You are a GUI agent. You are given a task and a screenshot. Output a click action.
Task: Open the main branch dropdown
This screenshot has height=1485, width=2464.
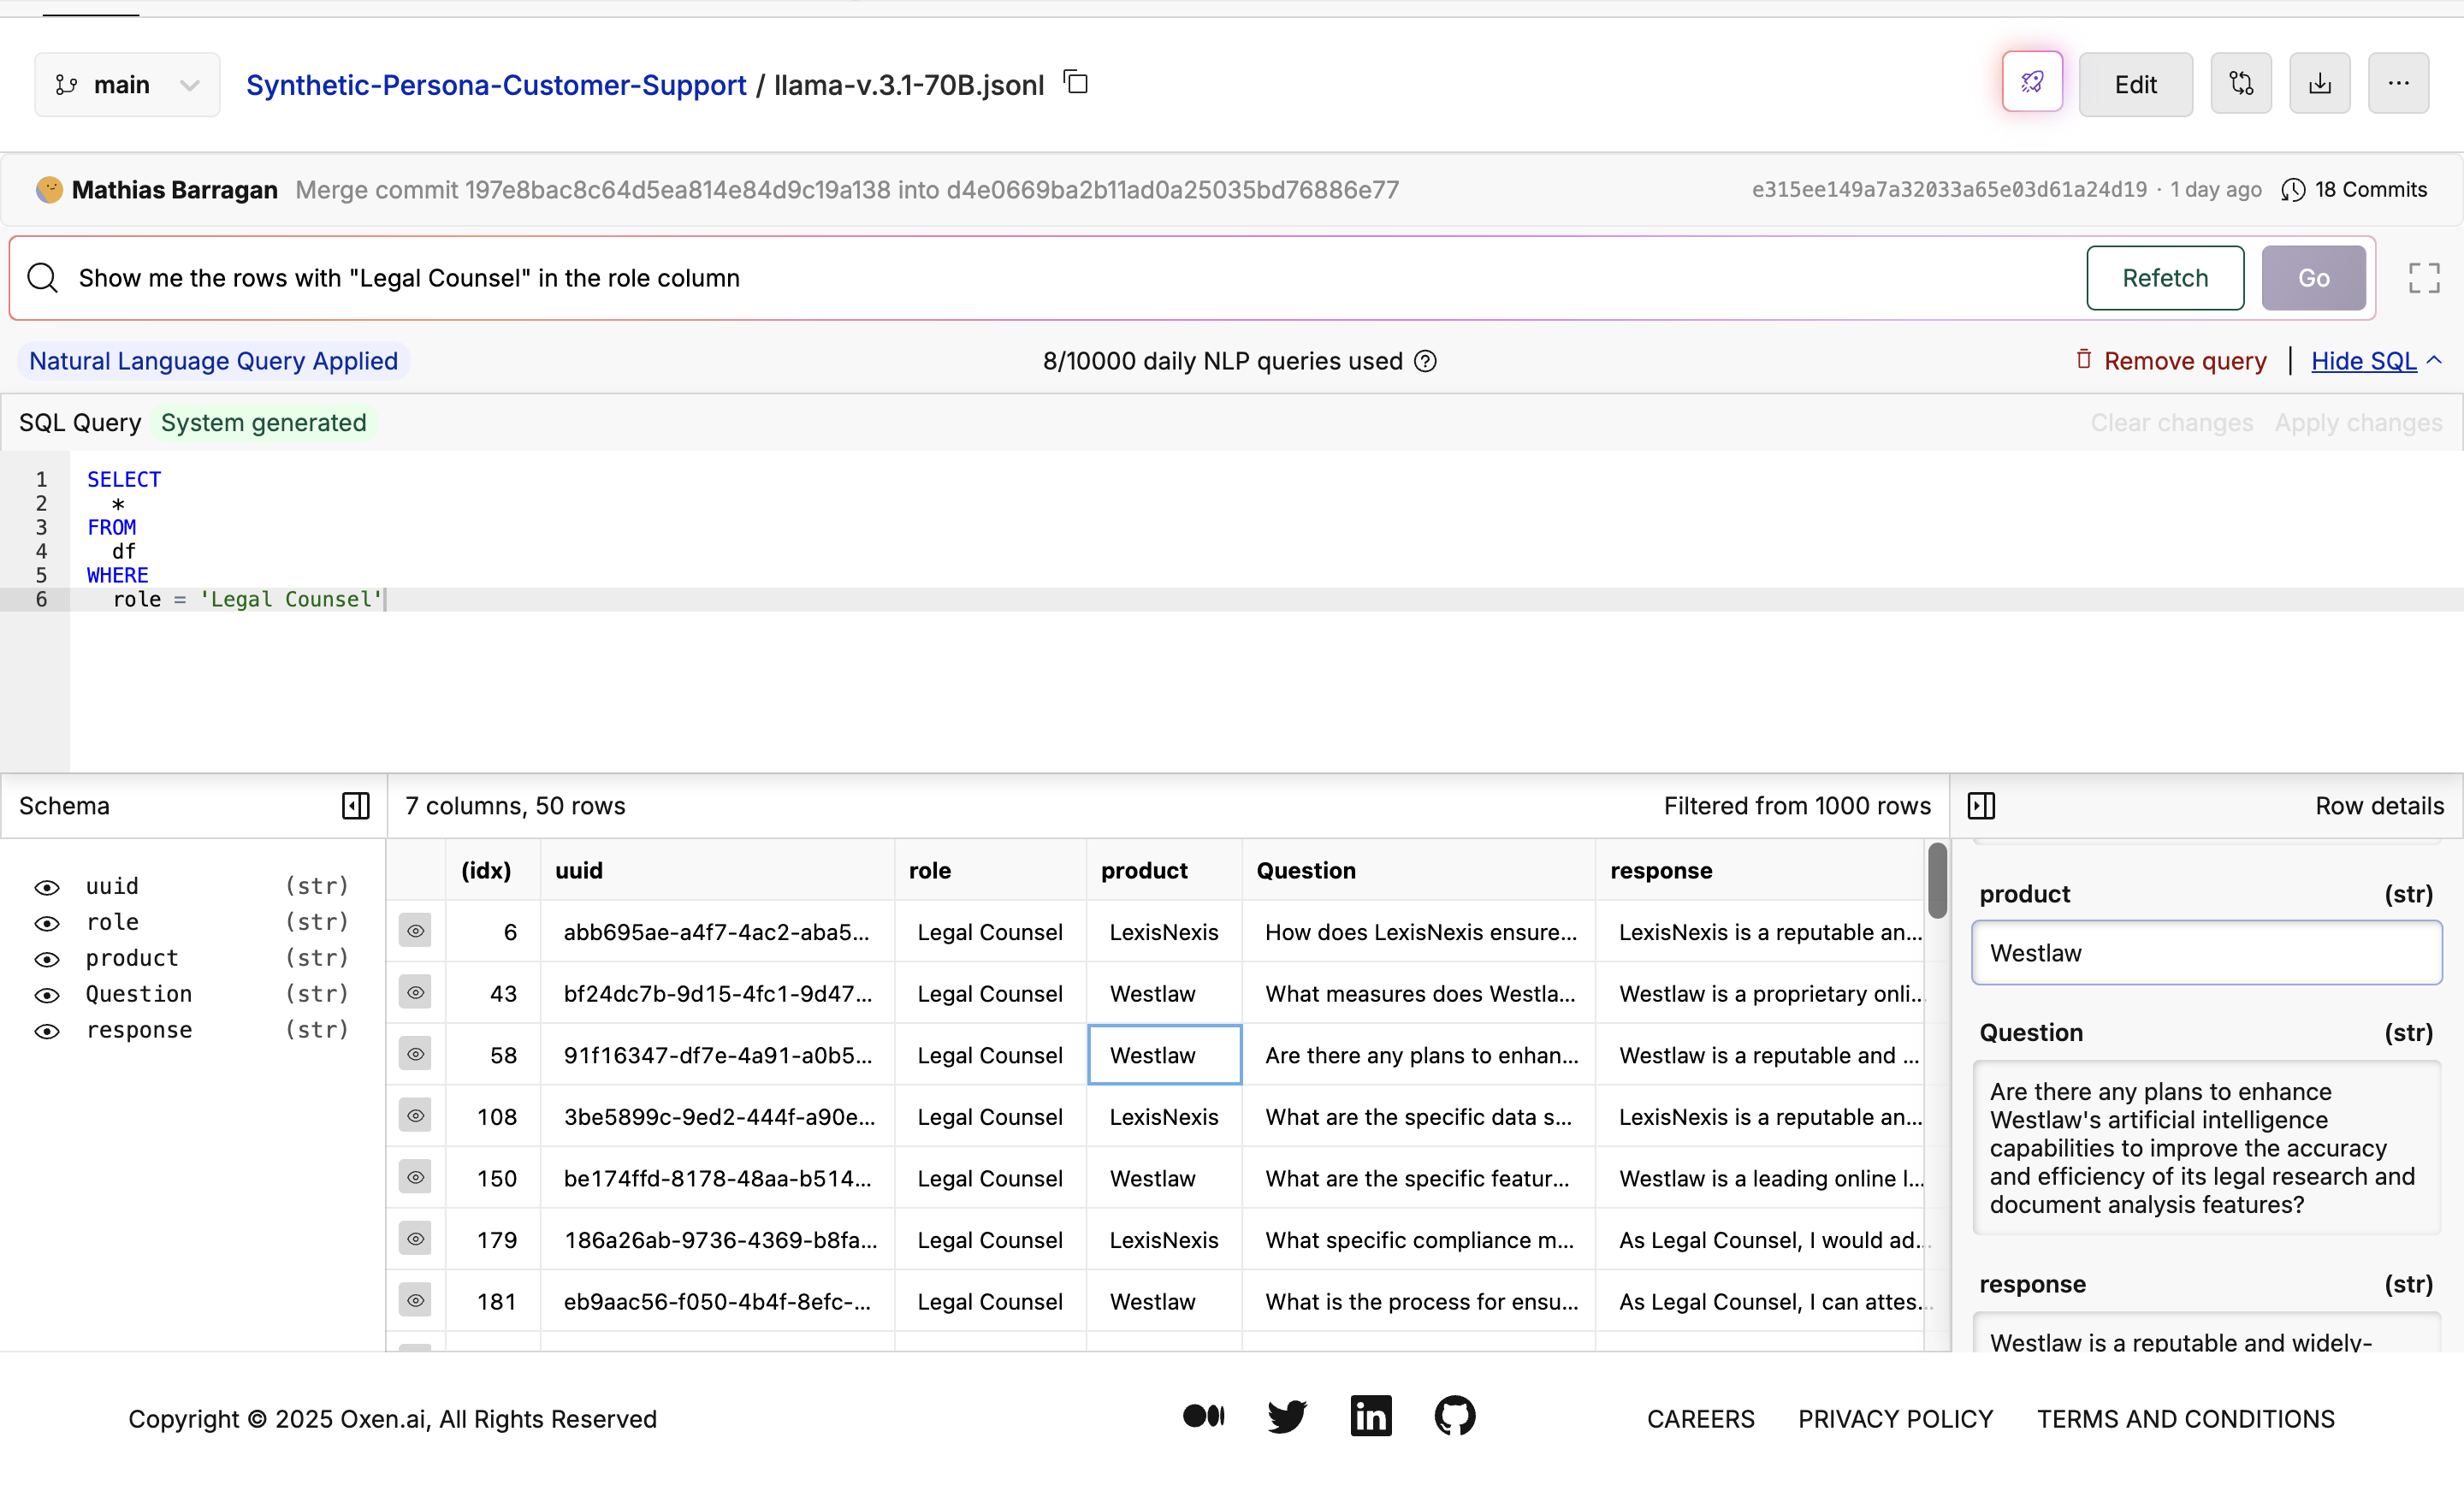point(127,85)
